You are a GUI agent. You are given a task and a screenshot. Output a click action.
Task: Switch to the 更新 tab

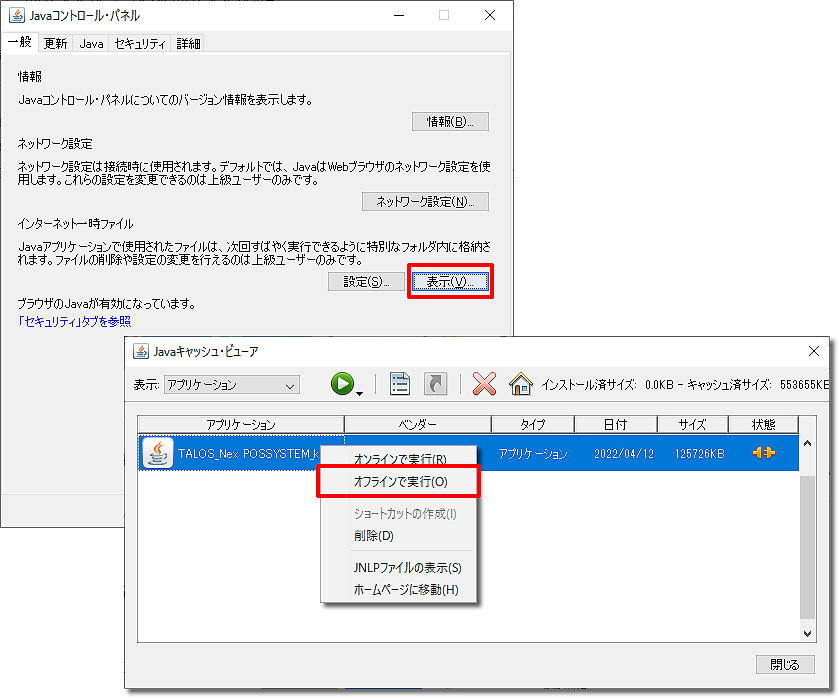coord(54,42)
